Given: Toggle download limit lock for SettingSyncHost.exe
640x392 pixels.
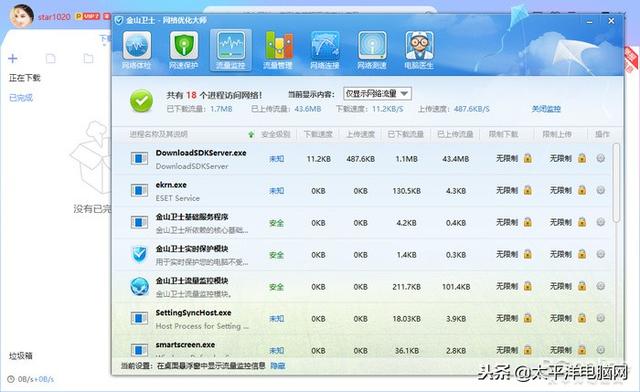Looking at the screenshot, I should [x=528, y=318].
